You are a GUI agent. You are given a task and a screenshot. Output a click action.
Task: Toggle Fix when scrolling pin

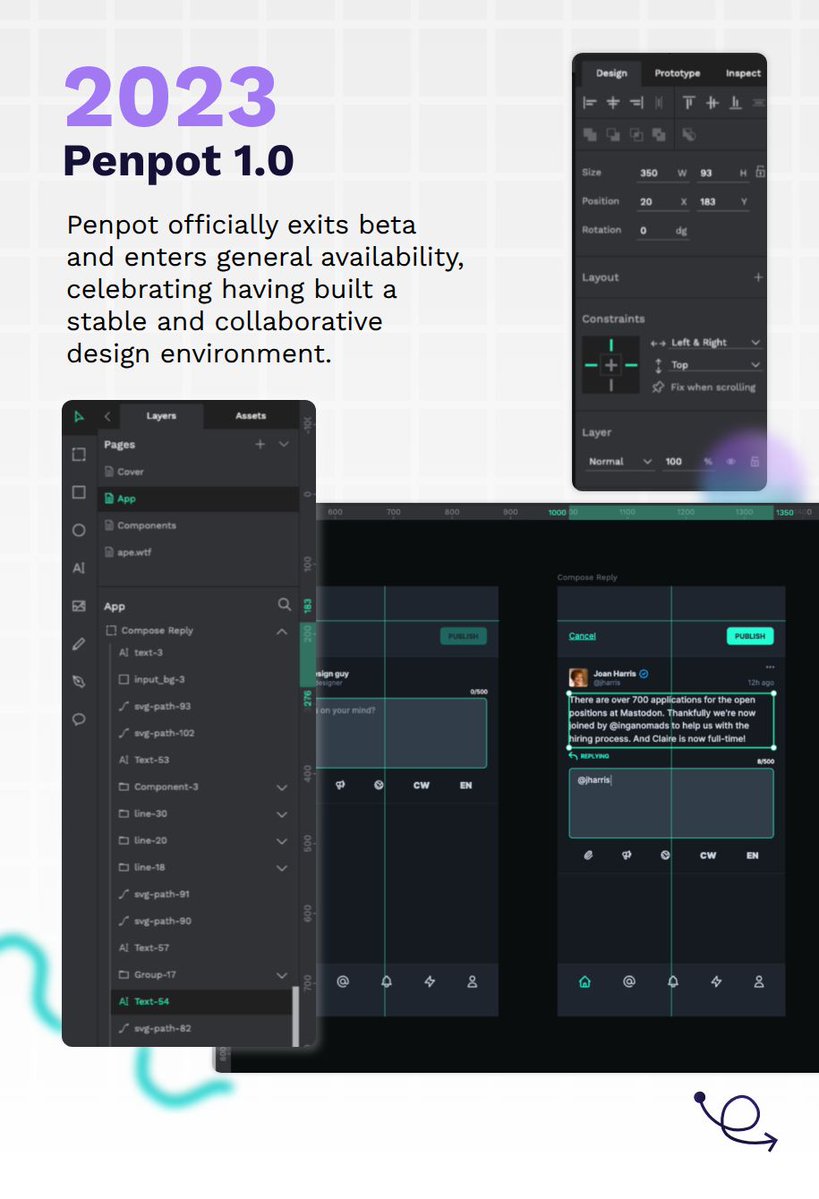658,387
